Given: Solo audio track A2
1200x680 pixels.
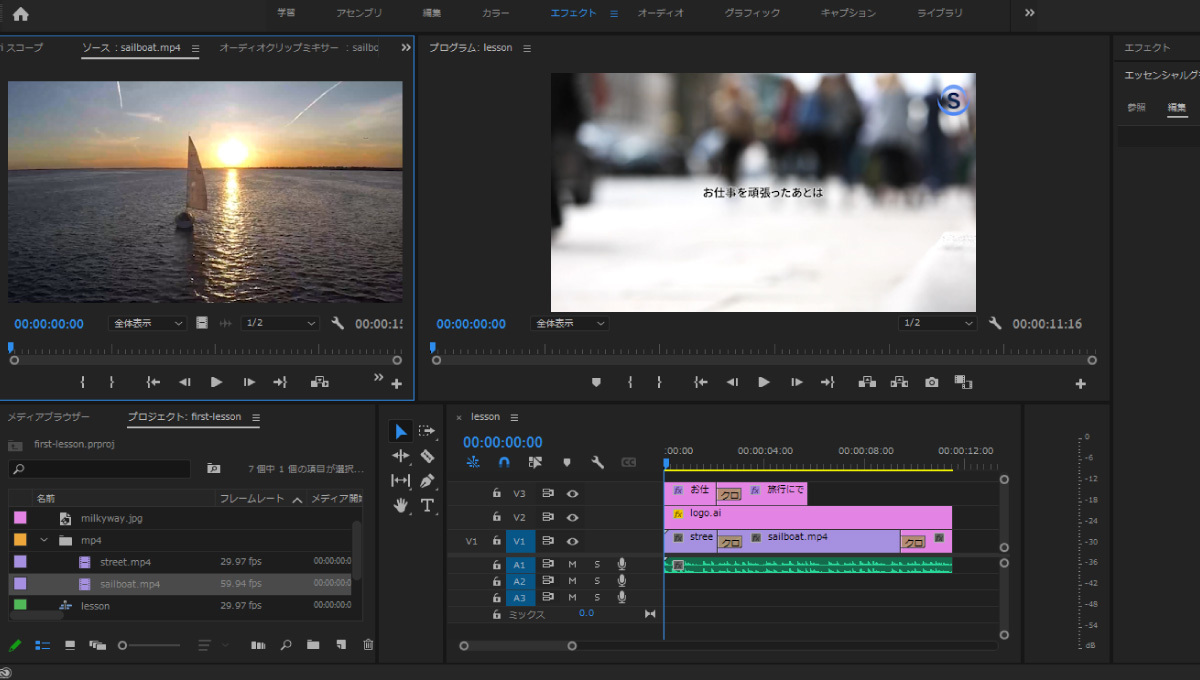Looking at the screenshot, I should click(597, 581).
